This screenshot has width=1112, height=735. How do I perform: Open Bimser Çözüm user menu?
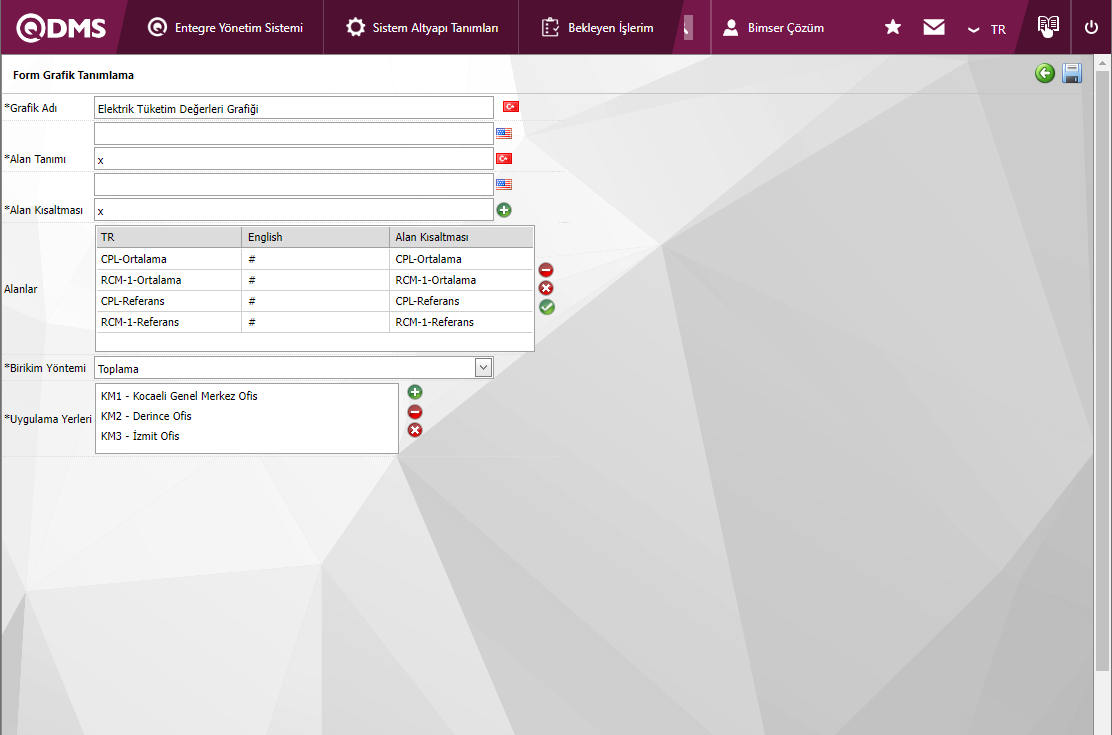(773, 28)
